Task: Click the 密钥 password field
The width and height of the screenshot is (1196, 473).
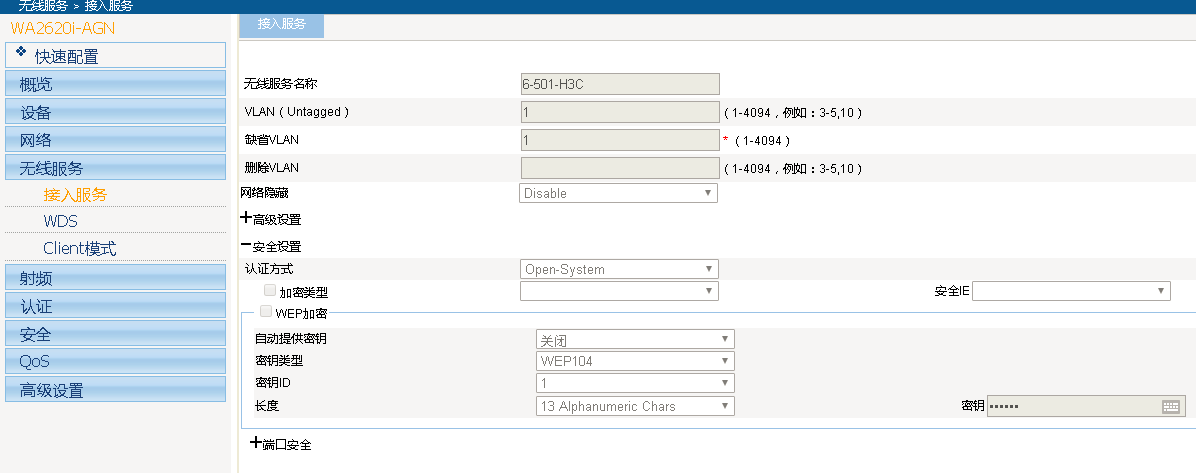Action: pyautogui.click(x=1072, y=406)
